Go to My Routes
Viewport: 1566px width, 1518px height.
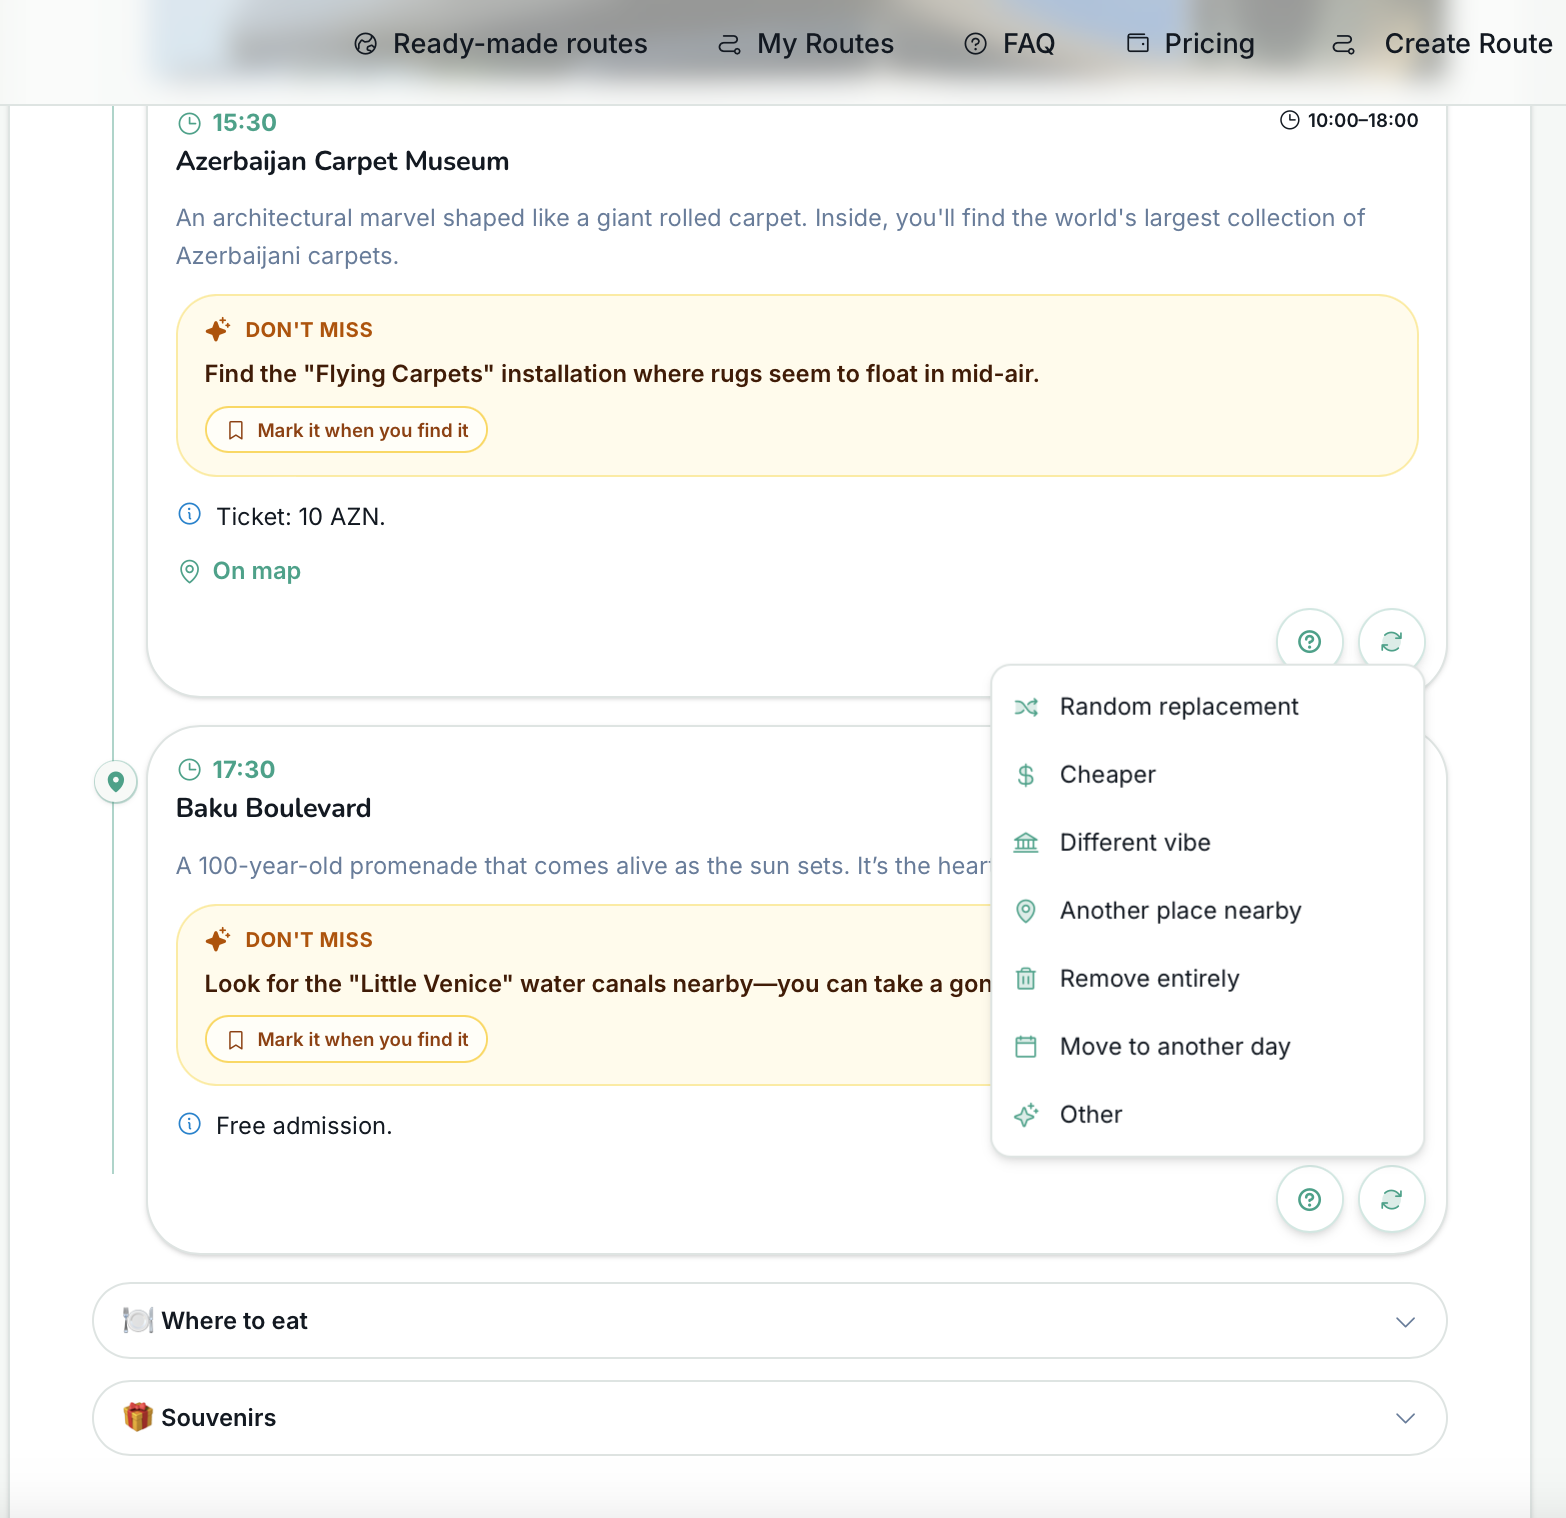click(806, 44)
